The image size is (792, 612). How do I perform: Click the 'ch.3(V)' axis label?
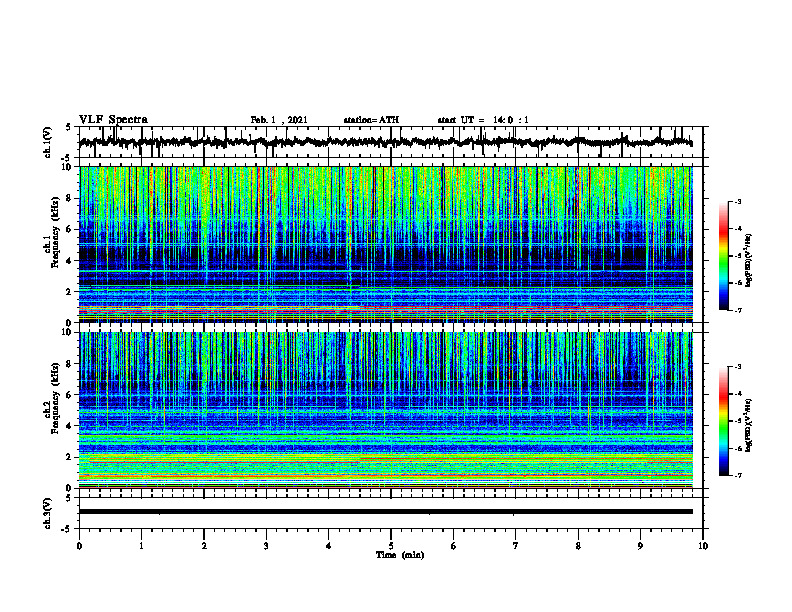(48, 513)
